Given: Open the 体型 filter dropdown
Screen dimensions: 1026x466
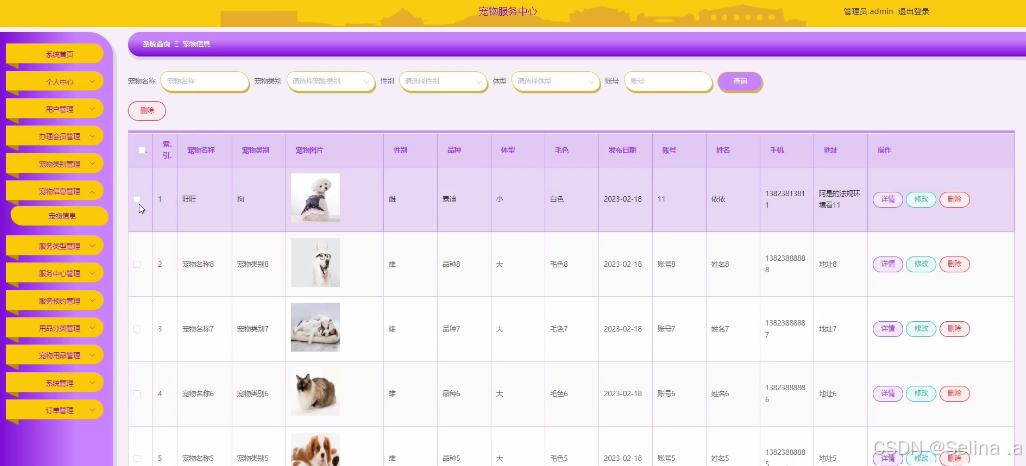Looking at the screenshot, I should pyautogui.click(x=556, y=81).
